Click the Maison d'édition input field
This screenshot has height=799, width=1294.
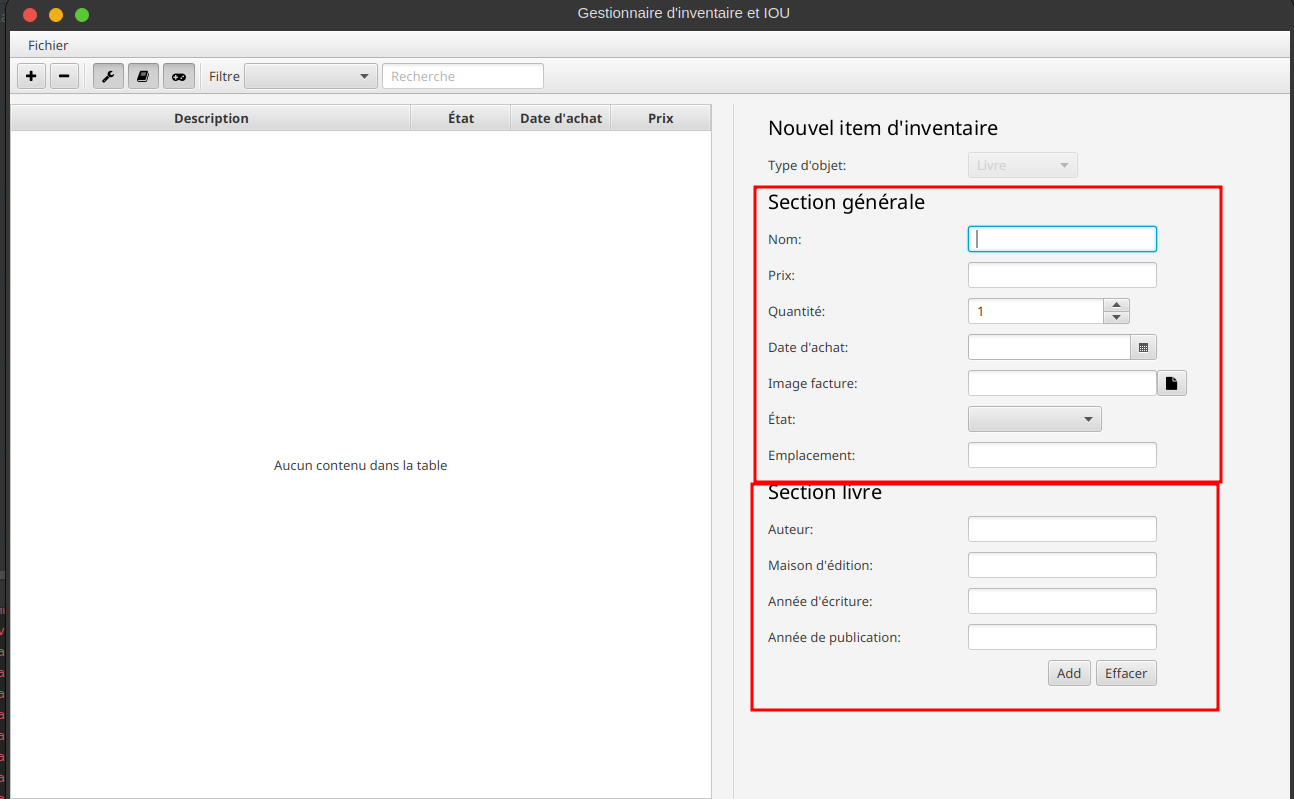click(x=1062, y=565)
